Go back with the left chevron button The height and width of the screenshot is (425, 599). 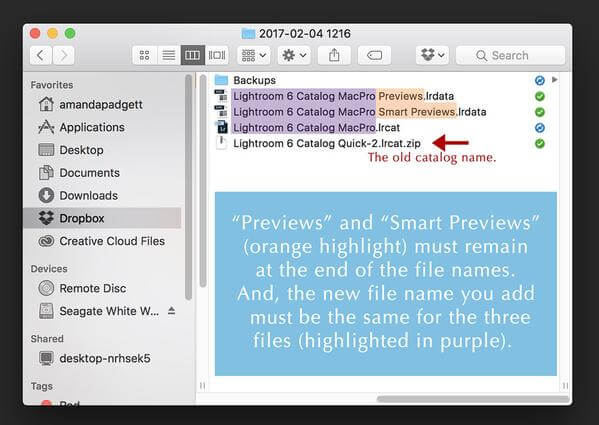point(40,55)
